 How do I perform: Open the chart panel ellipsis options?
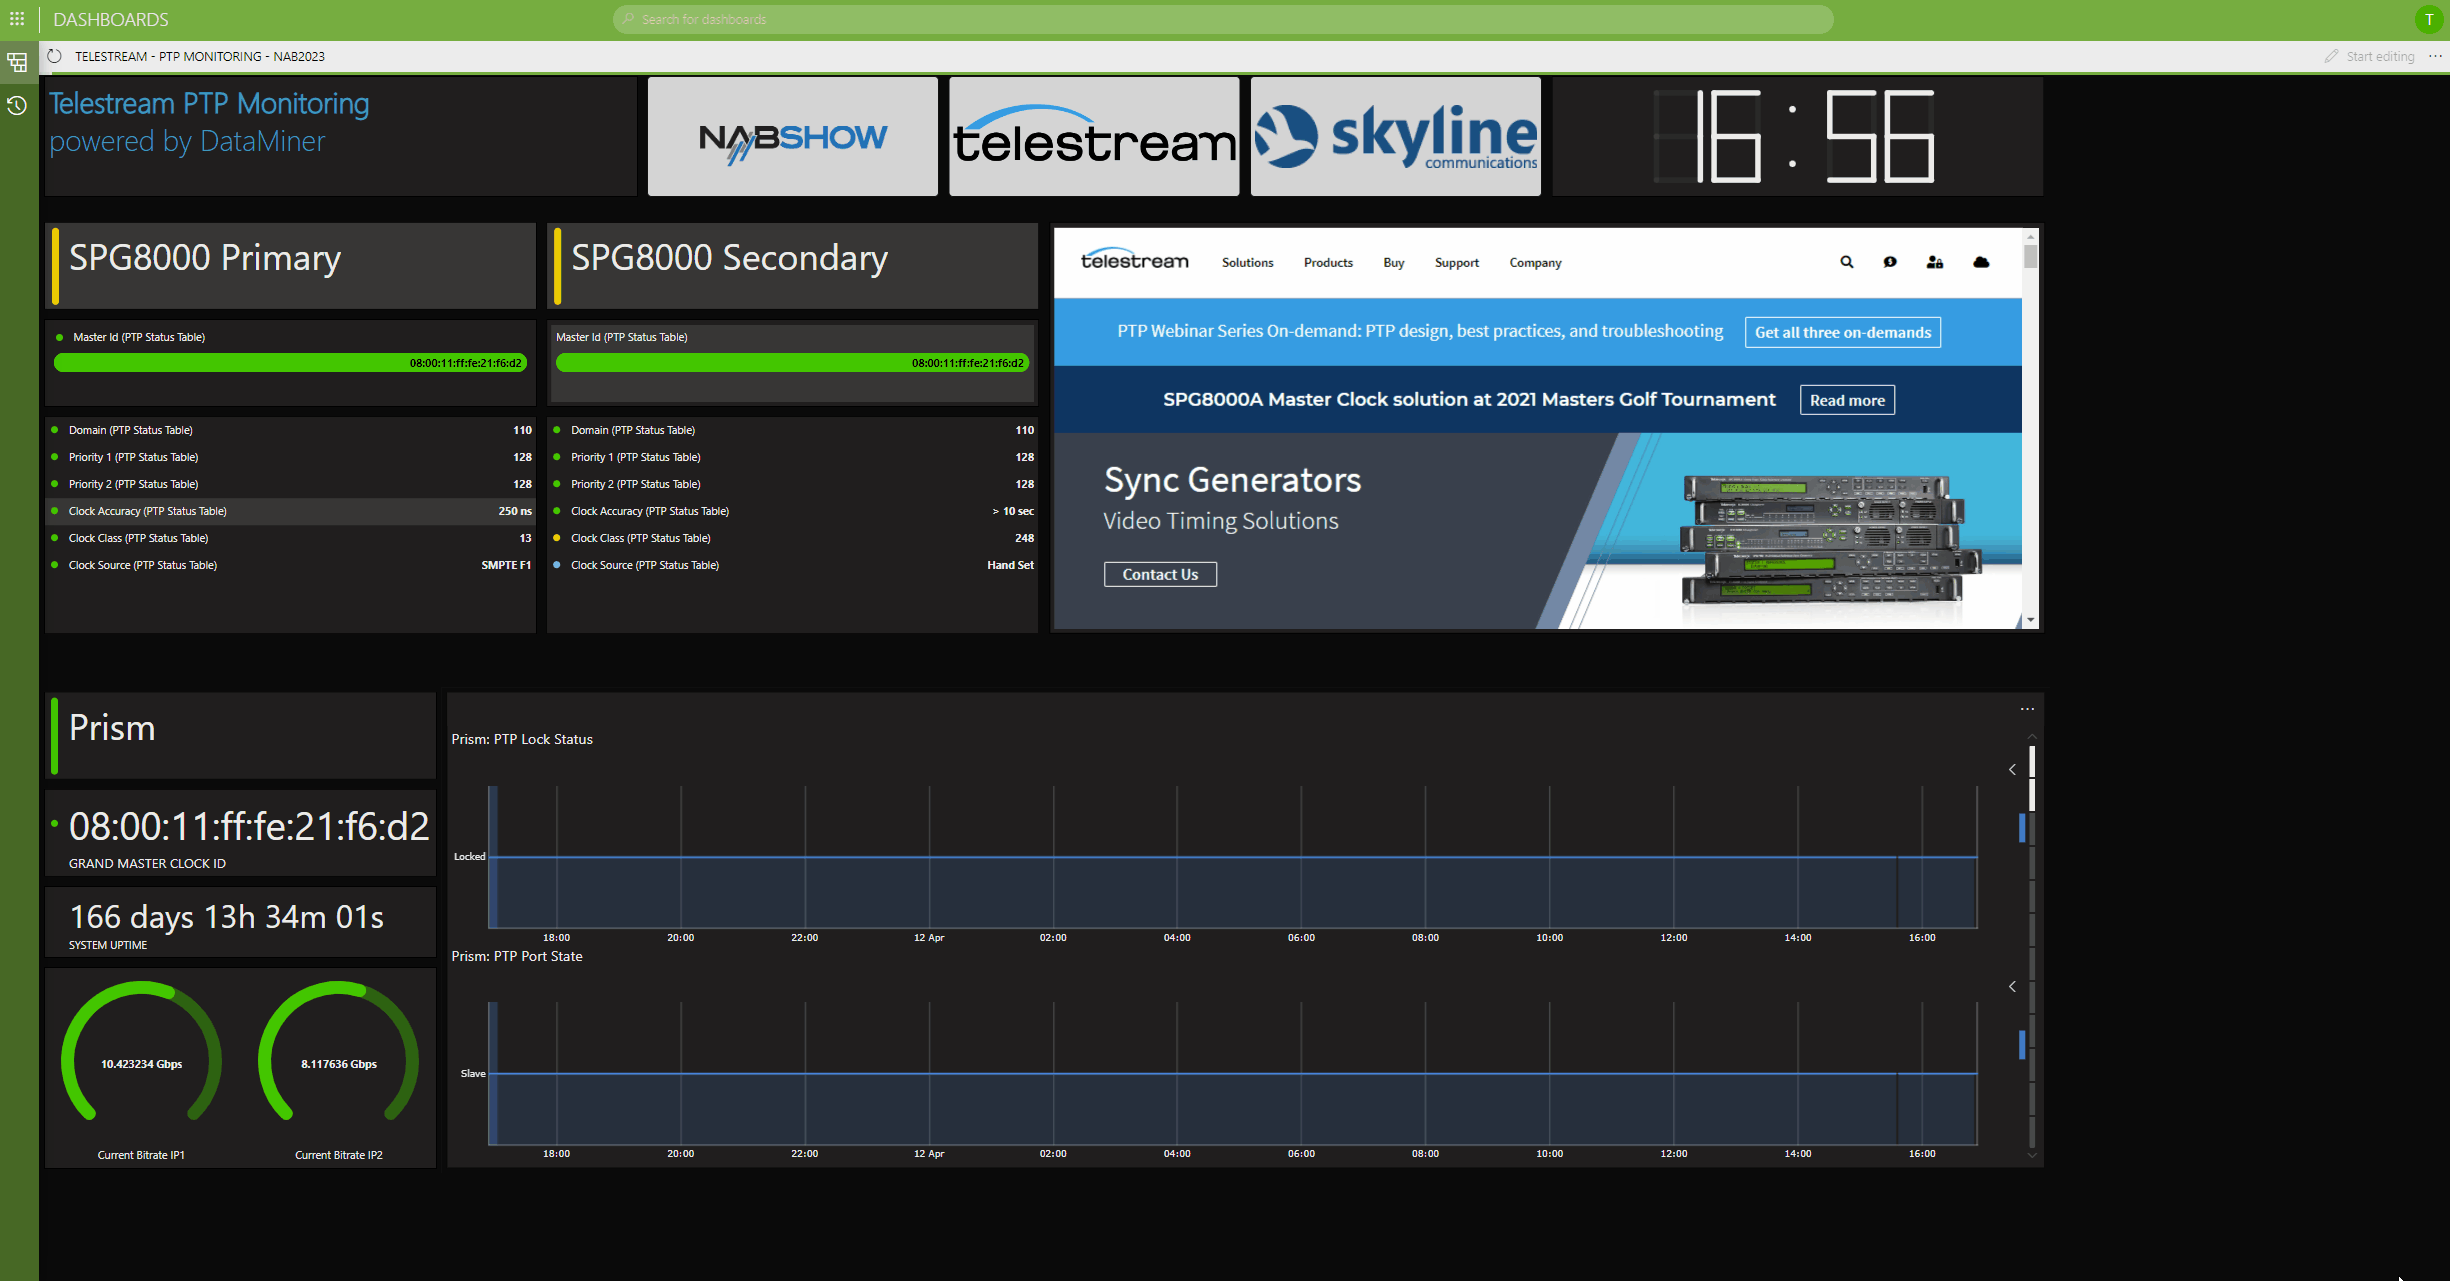pos(2027,709)
